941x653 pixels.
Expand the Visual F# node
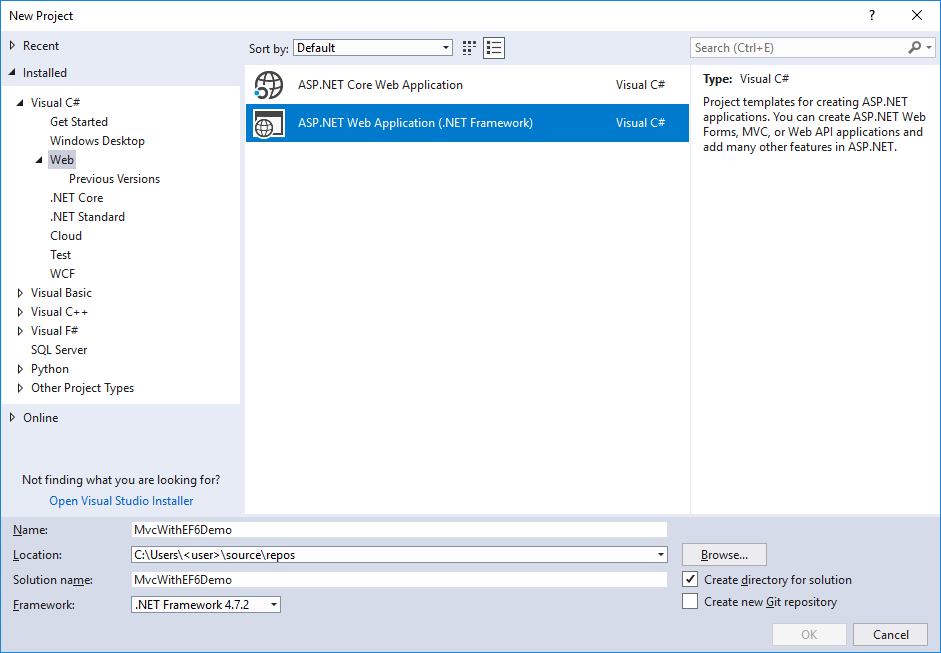coord(20,331)
